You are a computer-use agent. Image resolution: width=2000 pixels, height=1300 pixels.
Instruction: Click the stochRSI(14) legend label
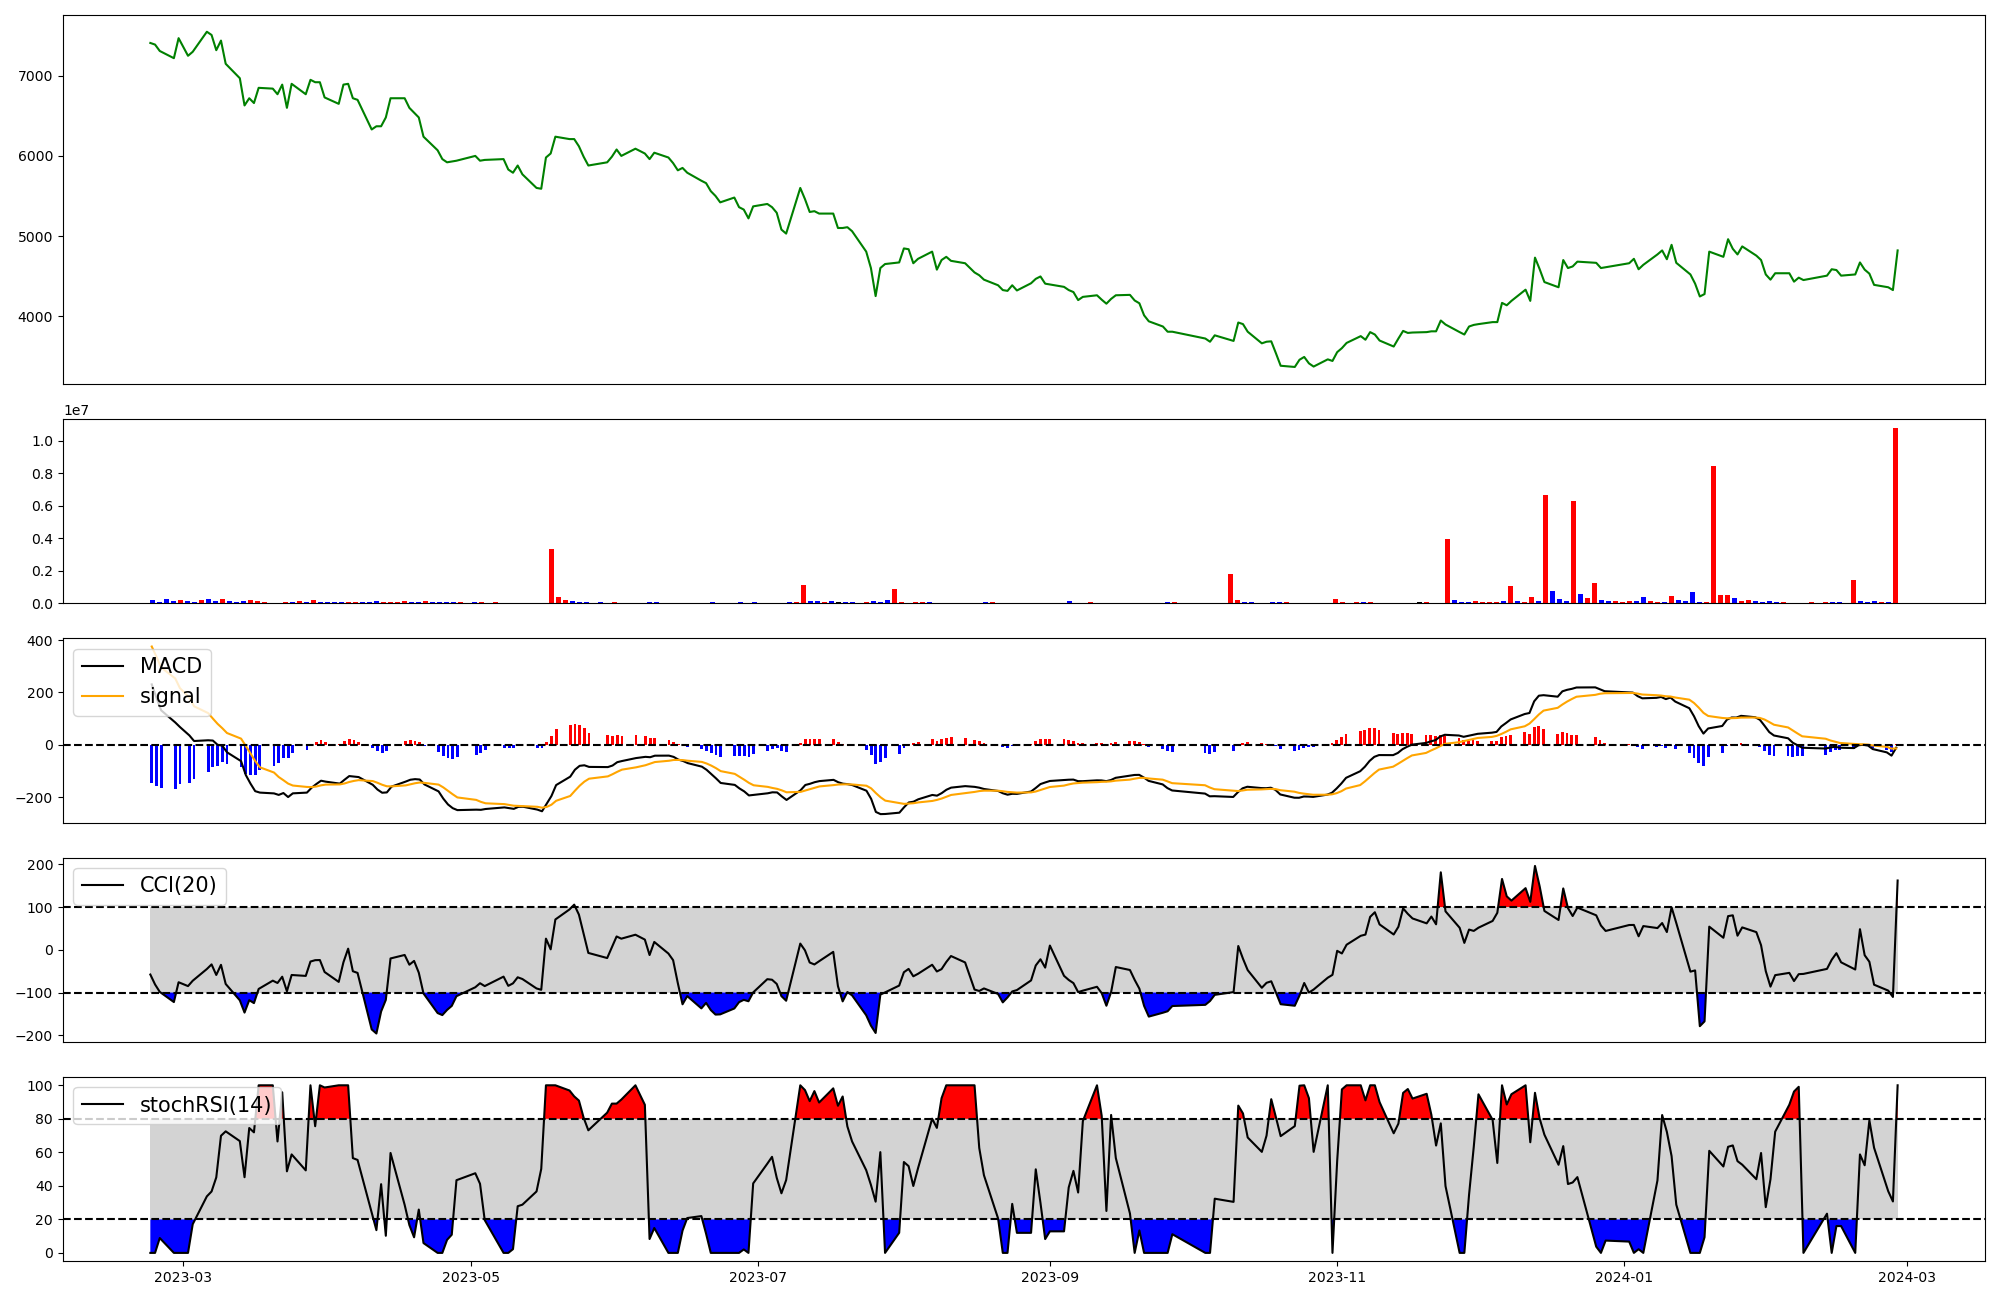(x=204, y=1105)
